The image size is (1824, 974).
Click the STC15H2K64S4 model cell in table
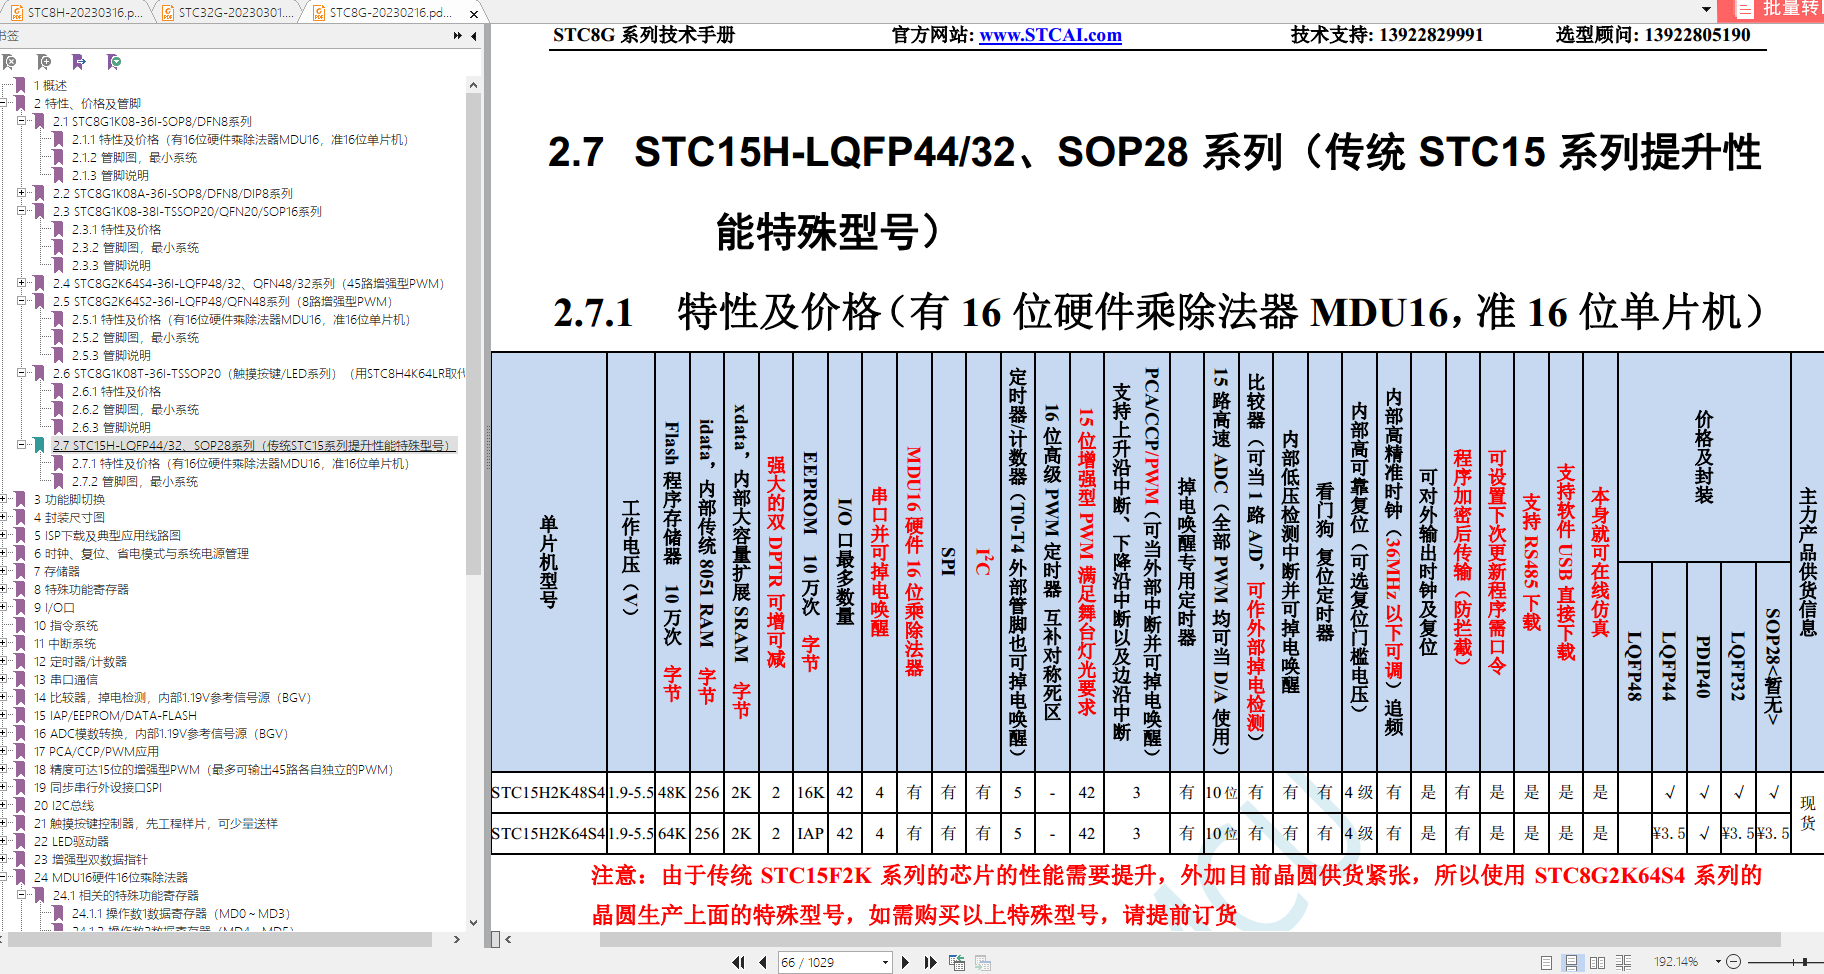[x=548, y=833]
